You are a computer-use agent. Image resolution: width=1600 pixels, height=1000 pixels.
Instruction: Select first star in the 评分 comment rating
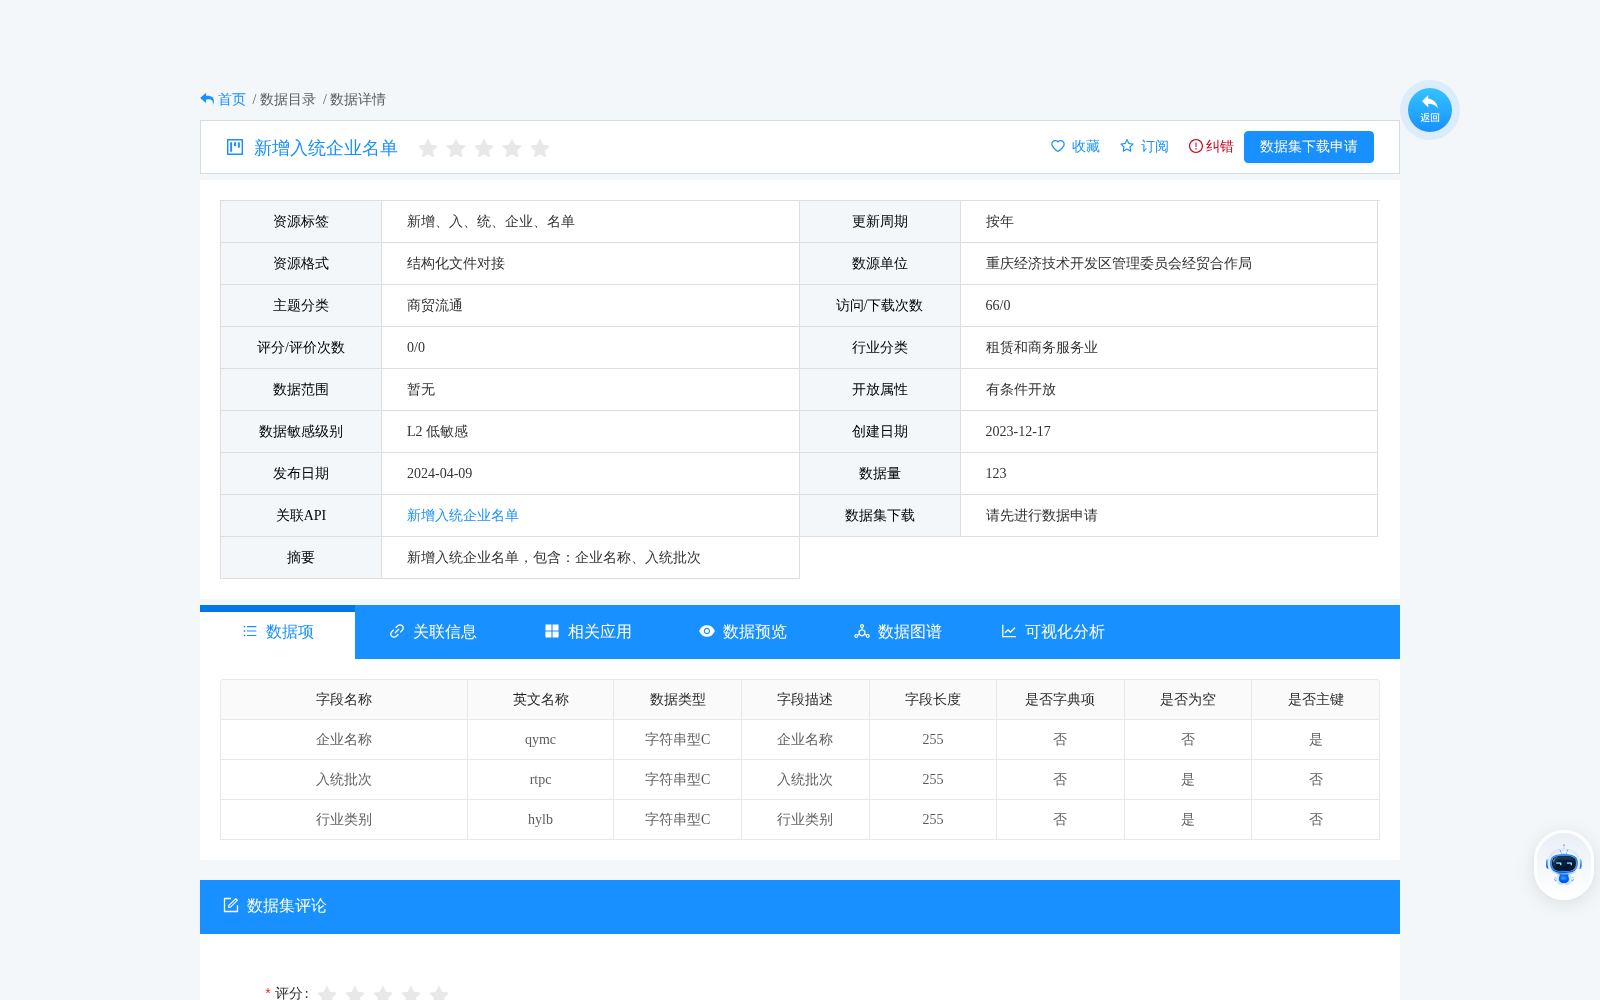tap(327, 993)
